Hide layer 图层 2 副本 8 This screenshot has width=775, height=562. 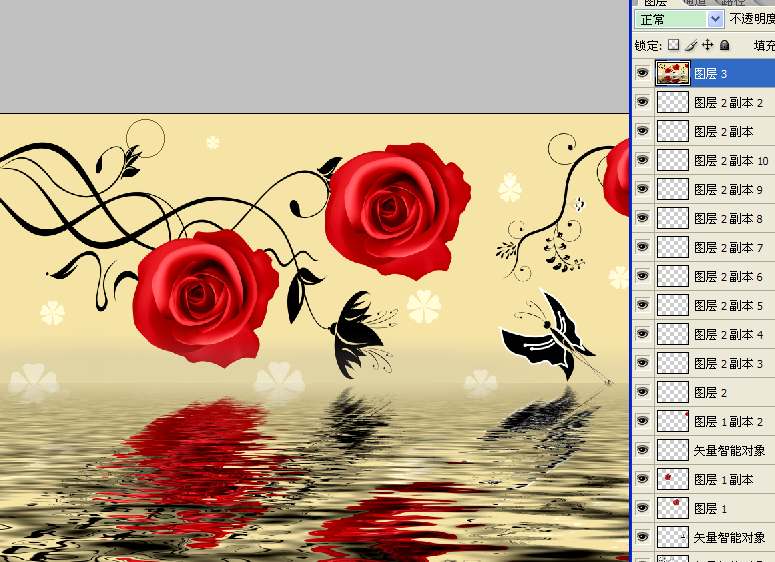[642, 218]
